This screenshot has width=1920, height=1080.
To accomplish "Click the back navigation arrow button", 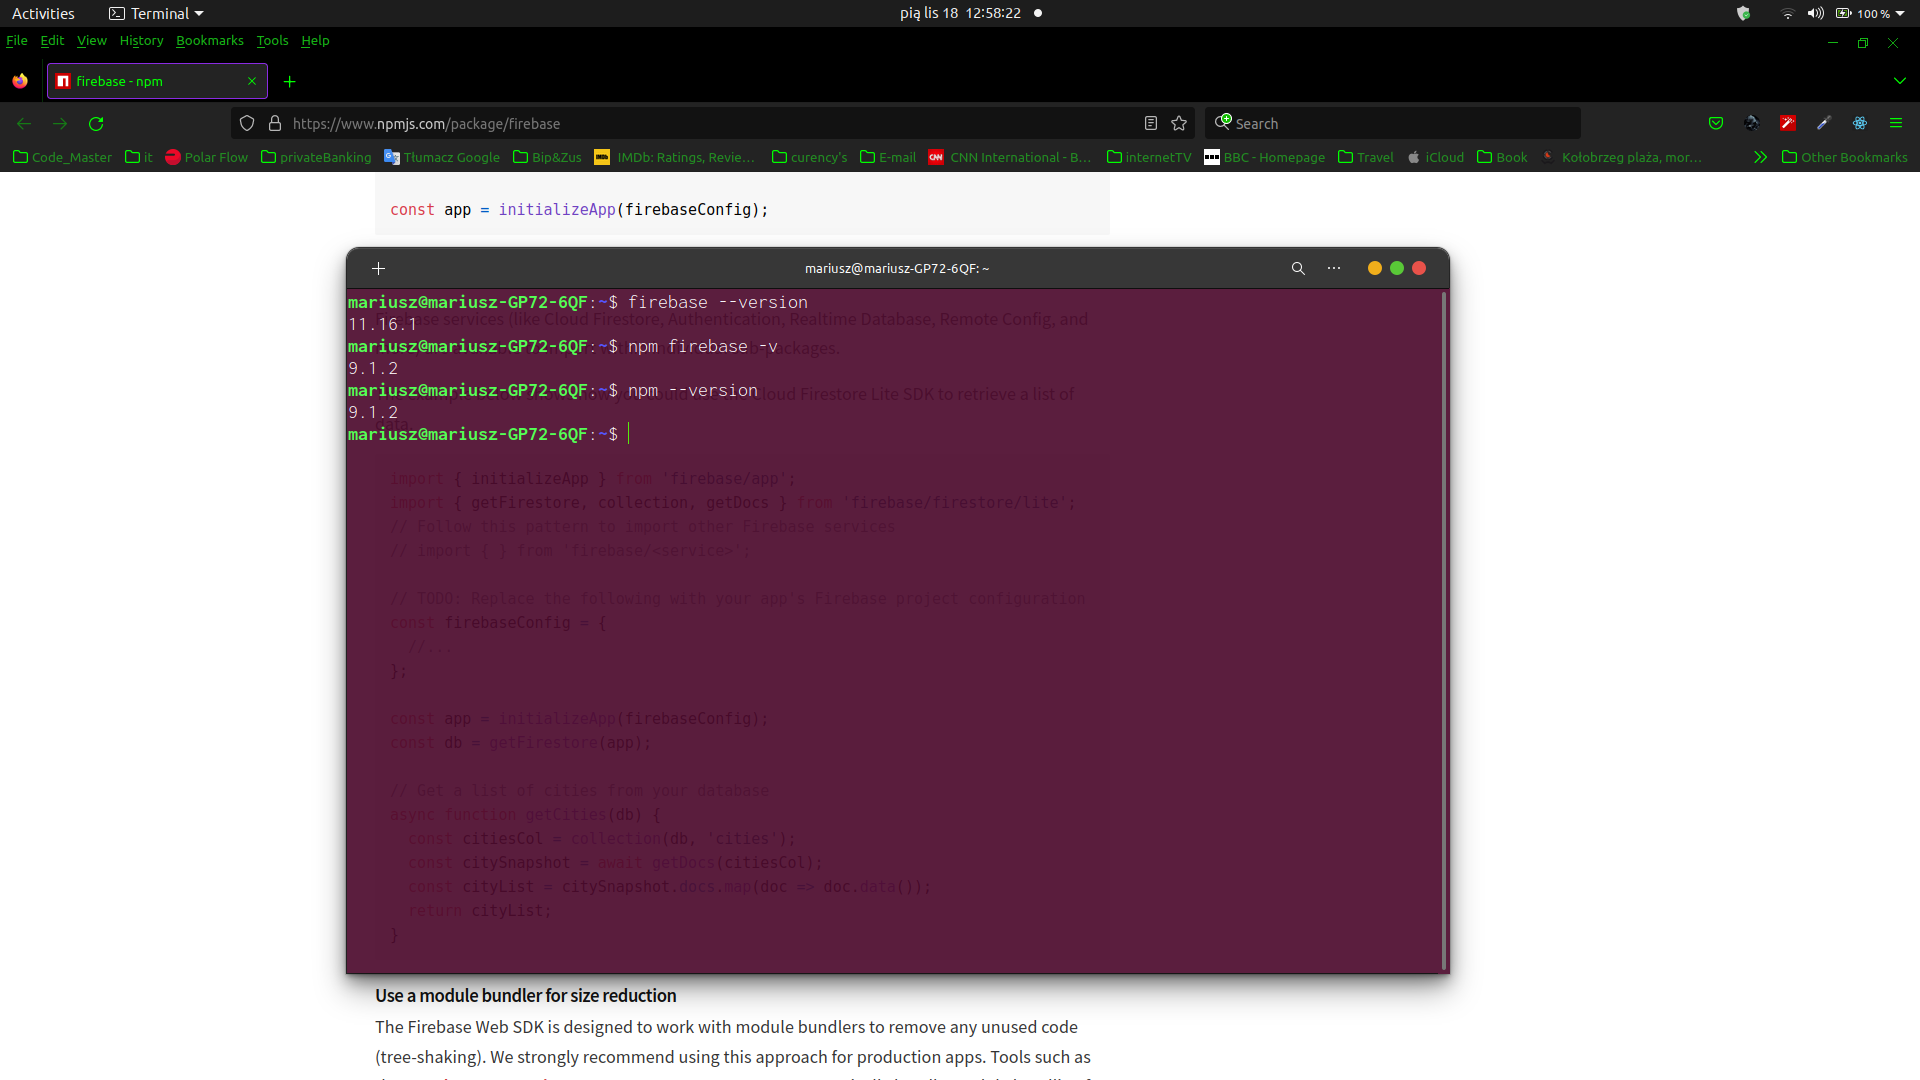I will (x=24, y=124).
